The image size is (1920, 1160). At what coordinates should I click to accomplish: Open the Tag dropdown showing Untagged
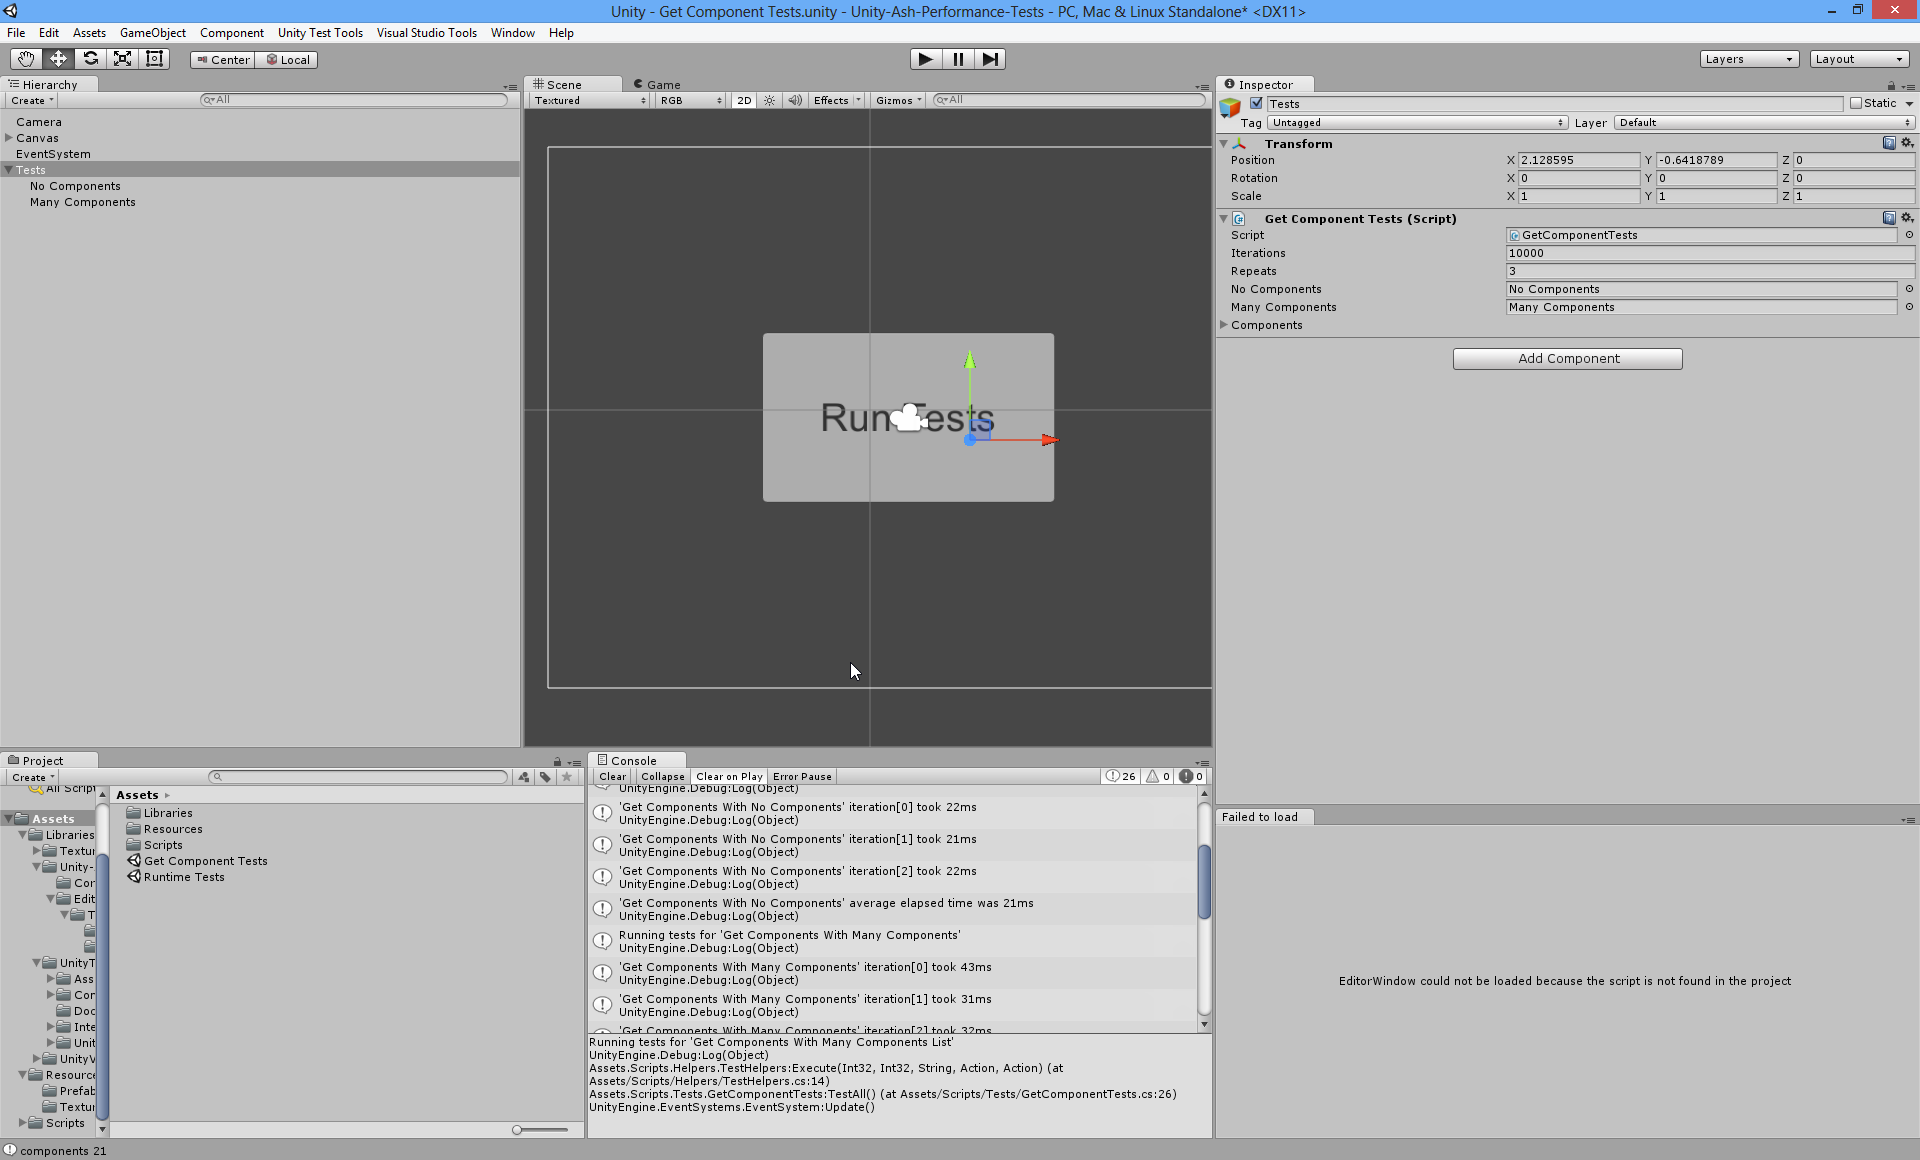(x=1416, y=122)
